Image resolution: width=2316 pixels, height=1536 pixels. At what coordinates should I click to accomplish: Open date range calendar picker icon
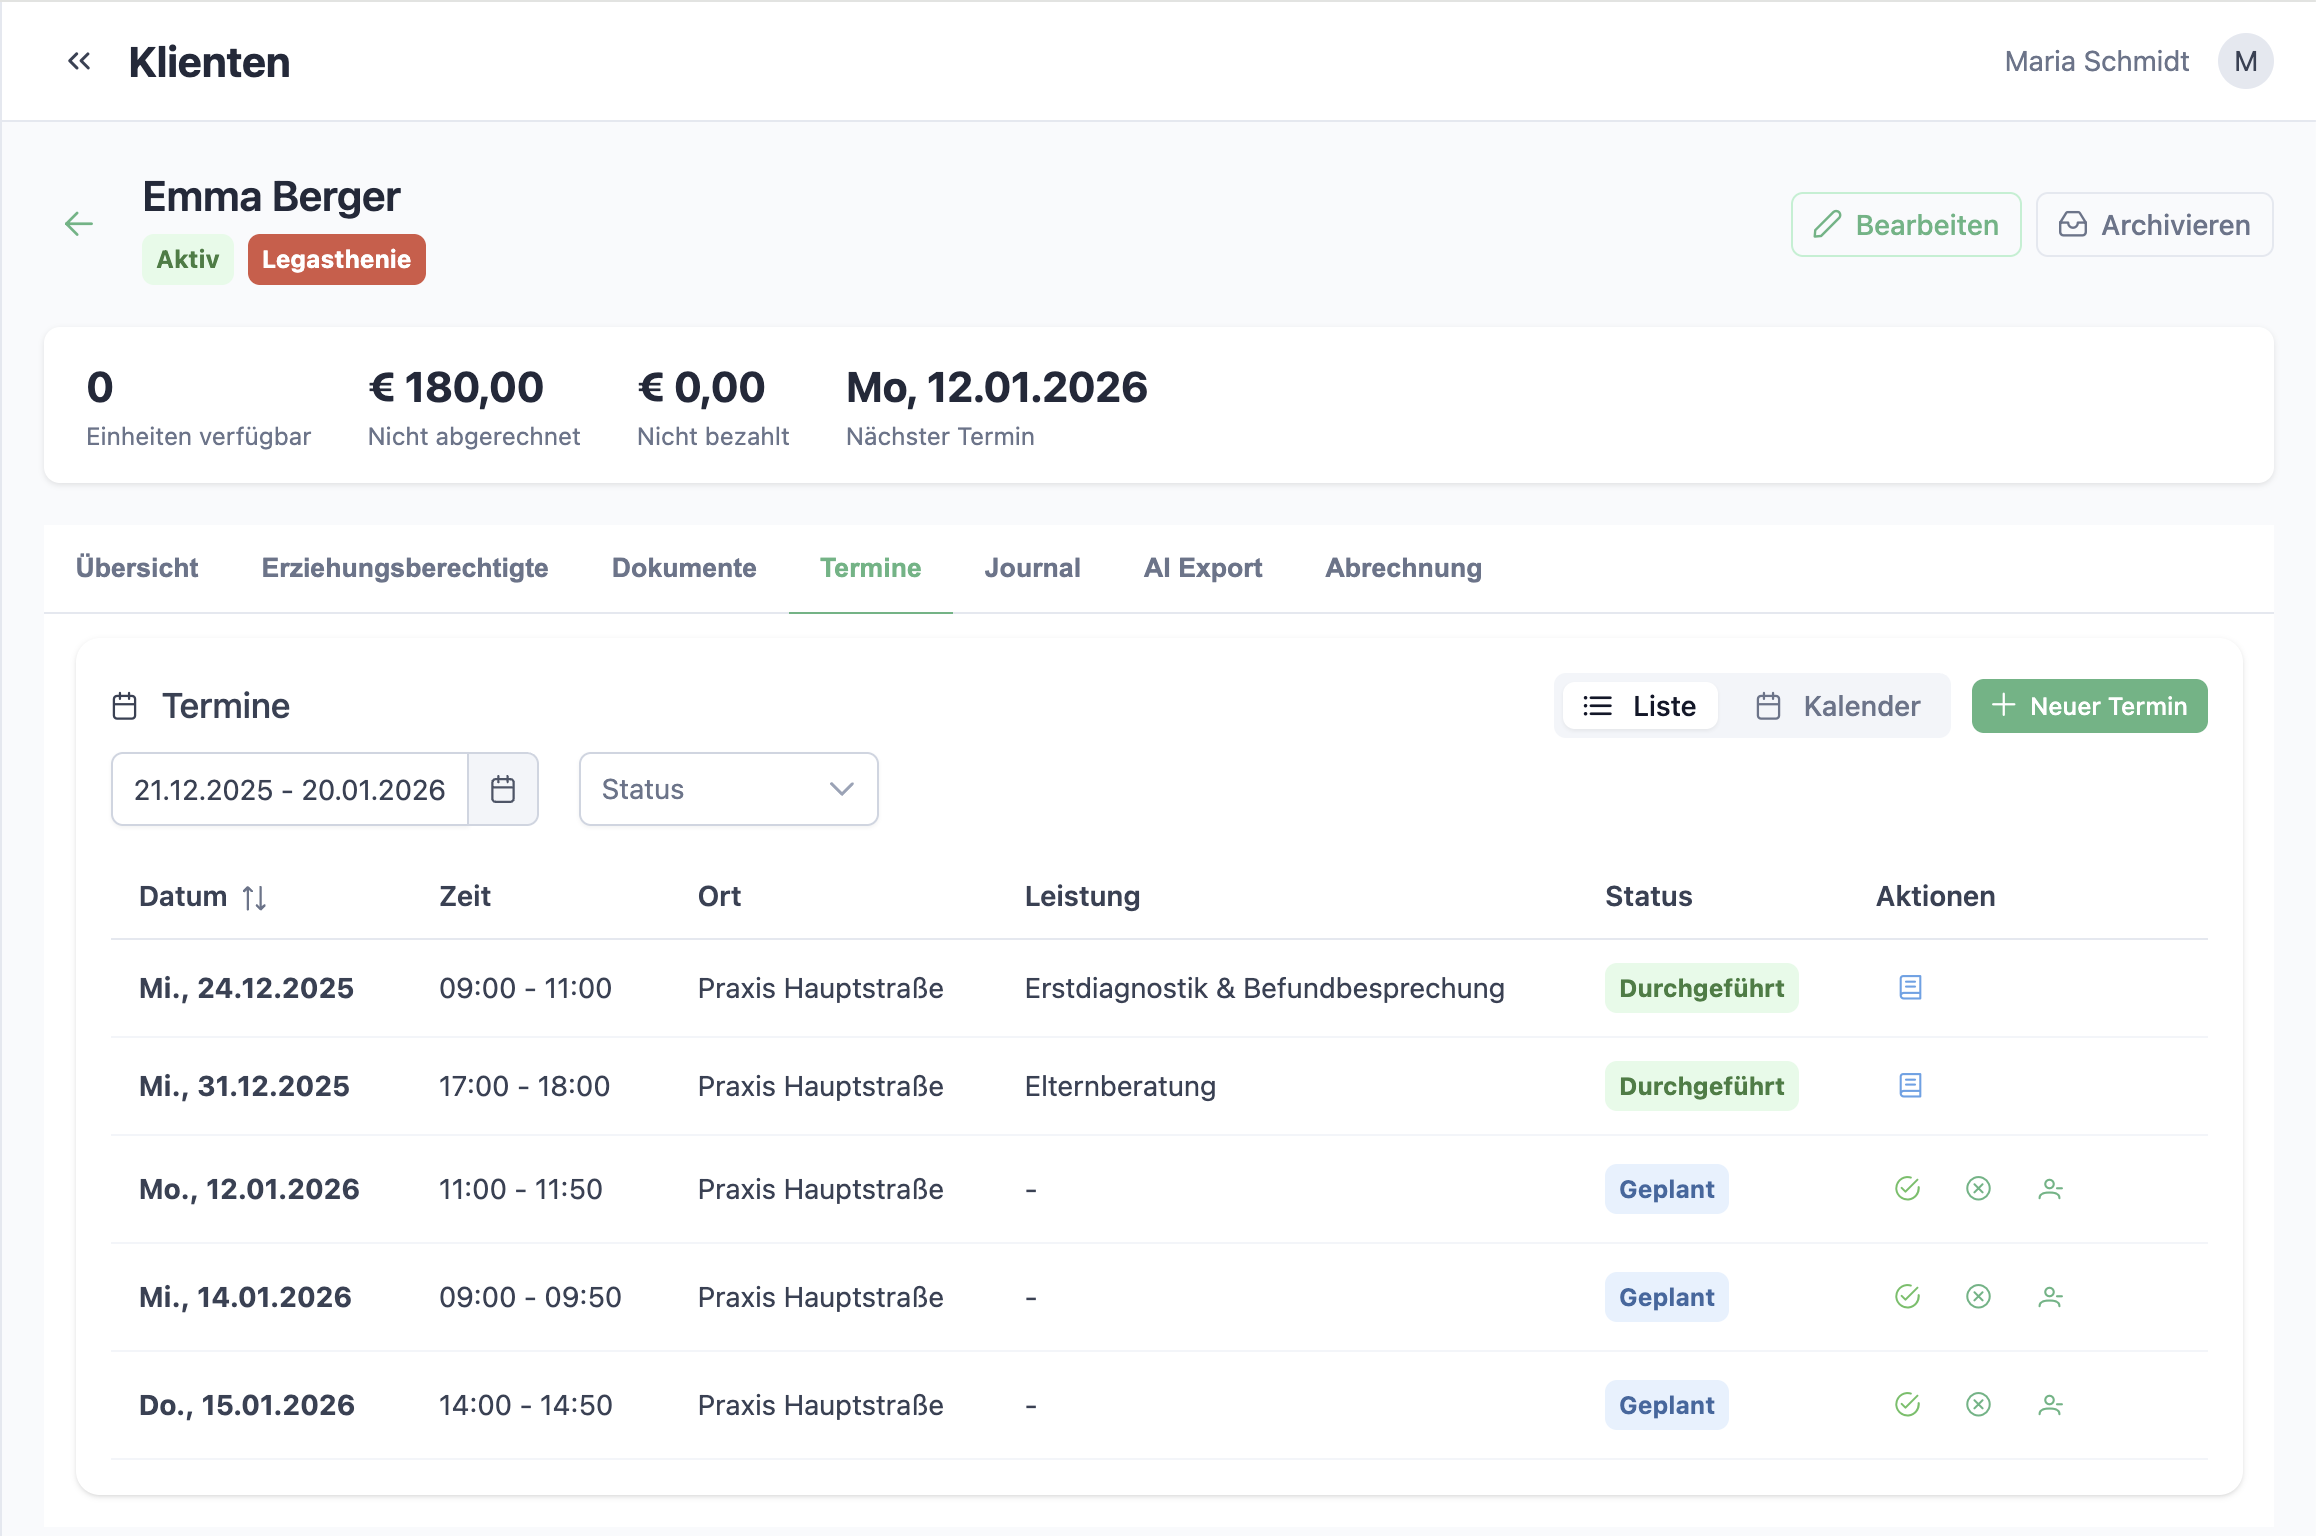point(503,790)
